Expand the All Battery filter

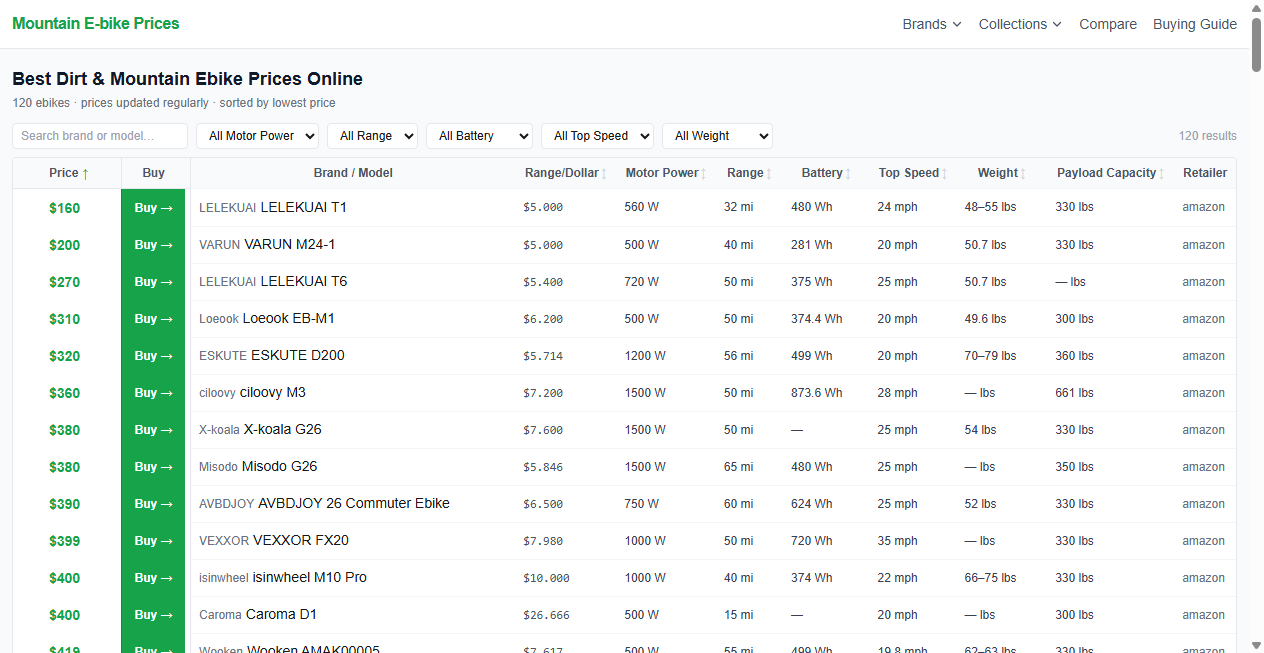point(479,136)
